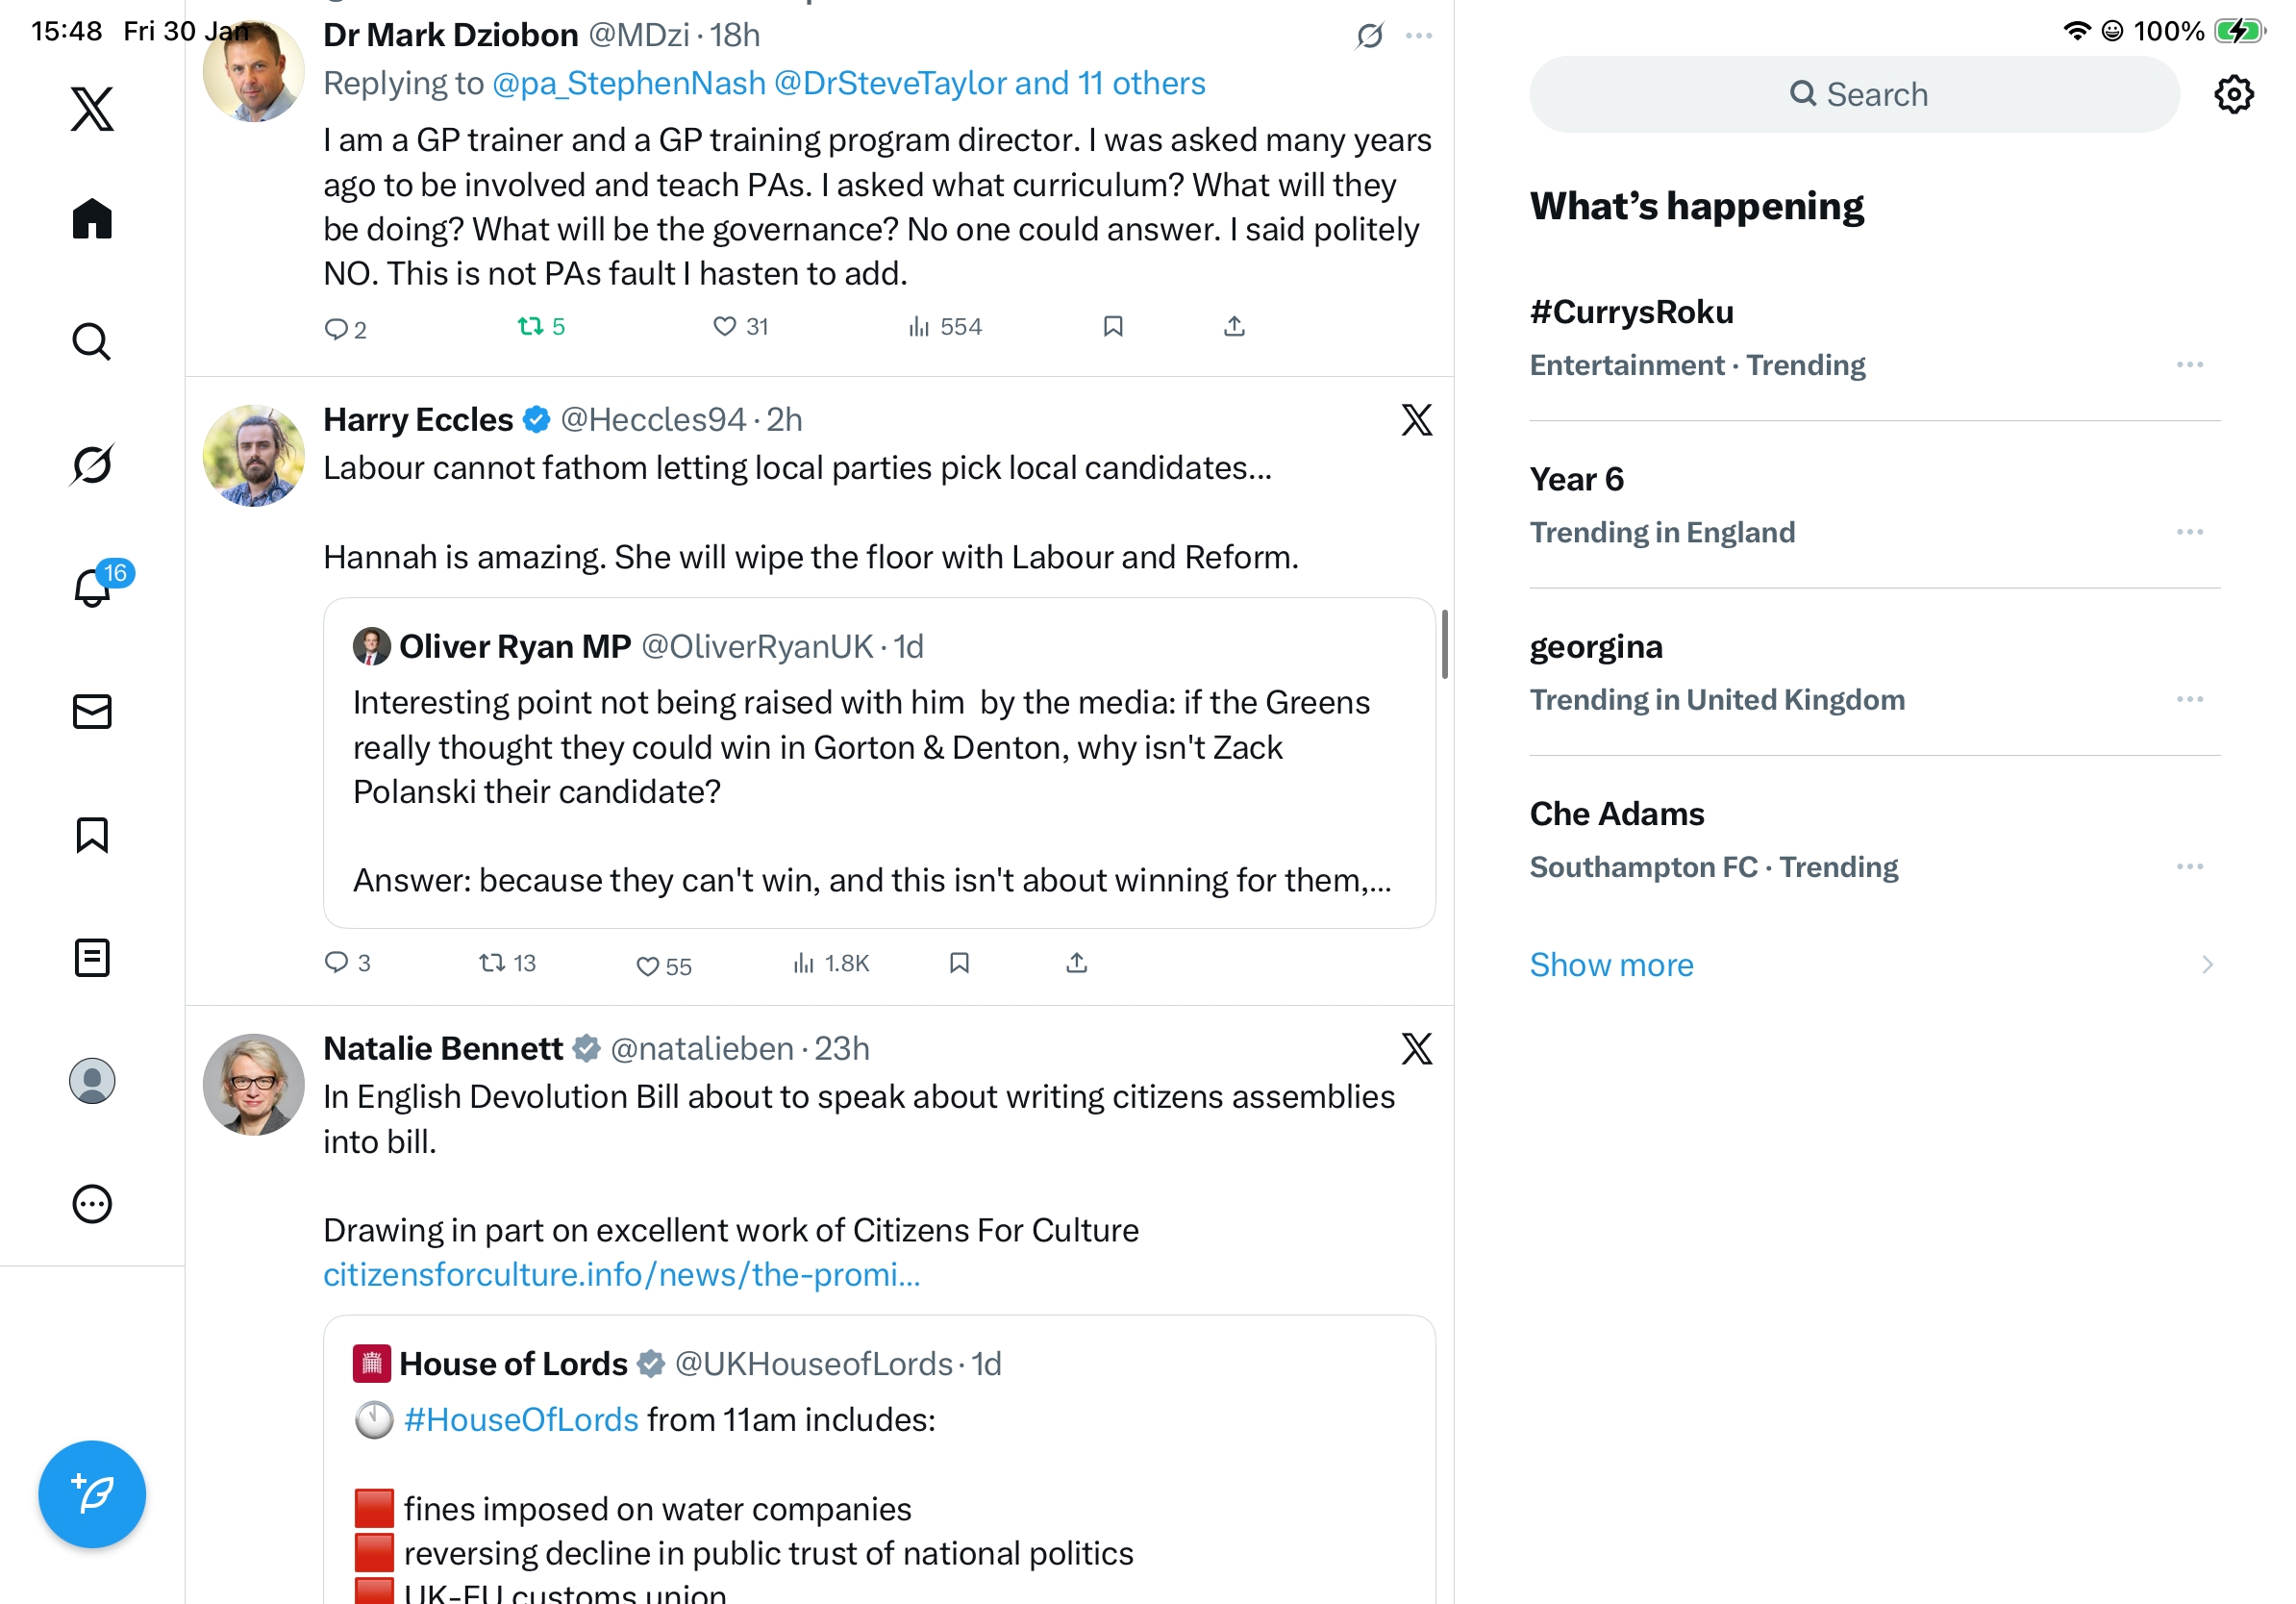The image size is (2296, 1604).
Task: Open more options on Dr Mark Dziobon's post
Action: point(1418,36)
